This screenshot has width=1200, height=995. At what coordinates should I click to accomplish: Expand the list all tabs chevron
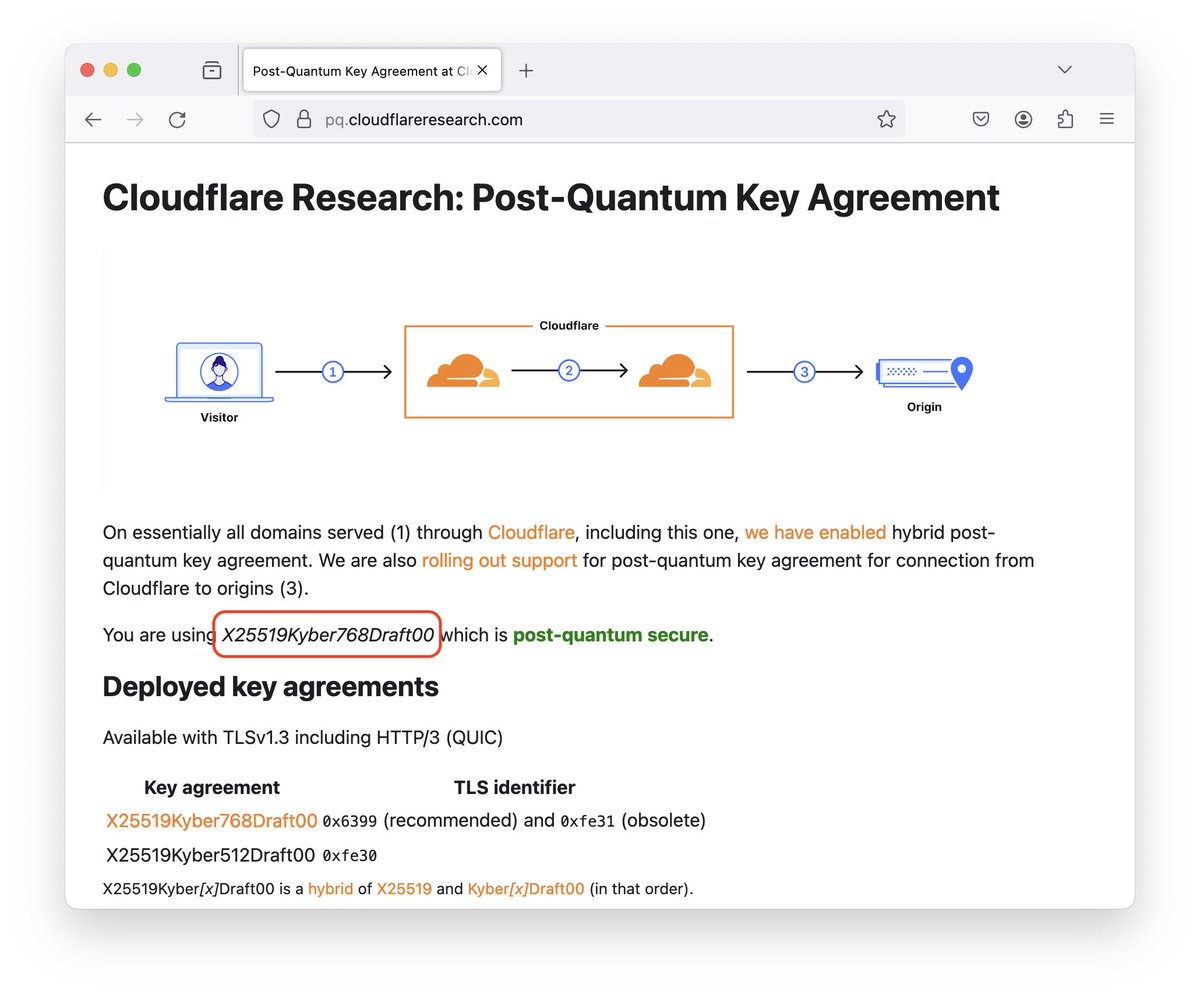pos(1065,70)
